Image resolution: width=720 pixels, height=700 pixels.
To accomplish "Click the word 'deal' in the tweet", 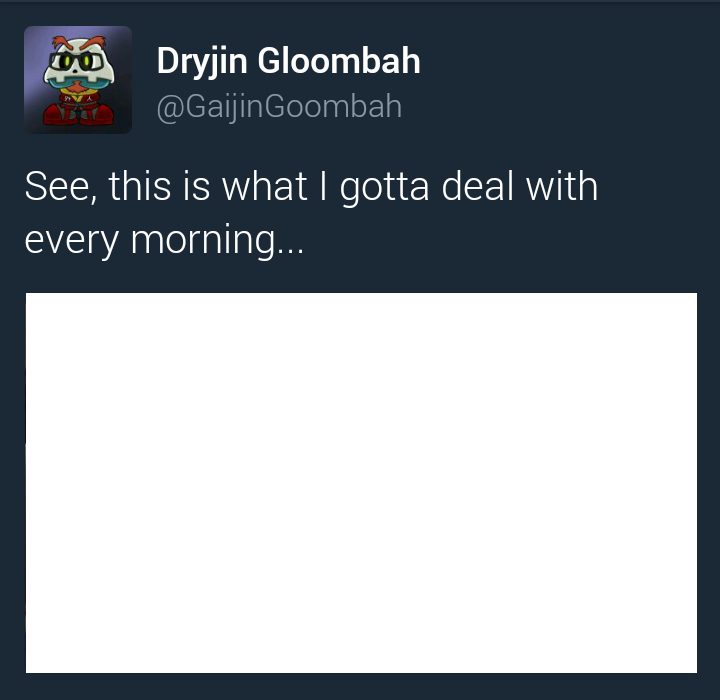I will [x=478, y=186].
